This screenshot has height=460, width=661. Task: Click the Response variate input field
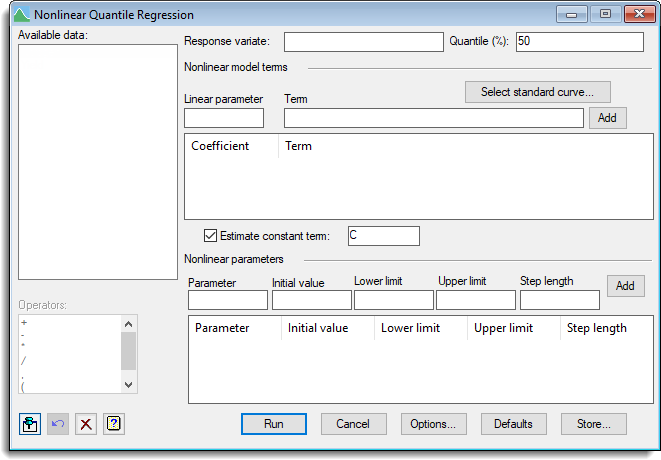point(363,42)
